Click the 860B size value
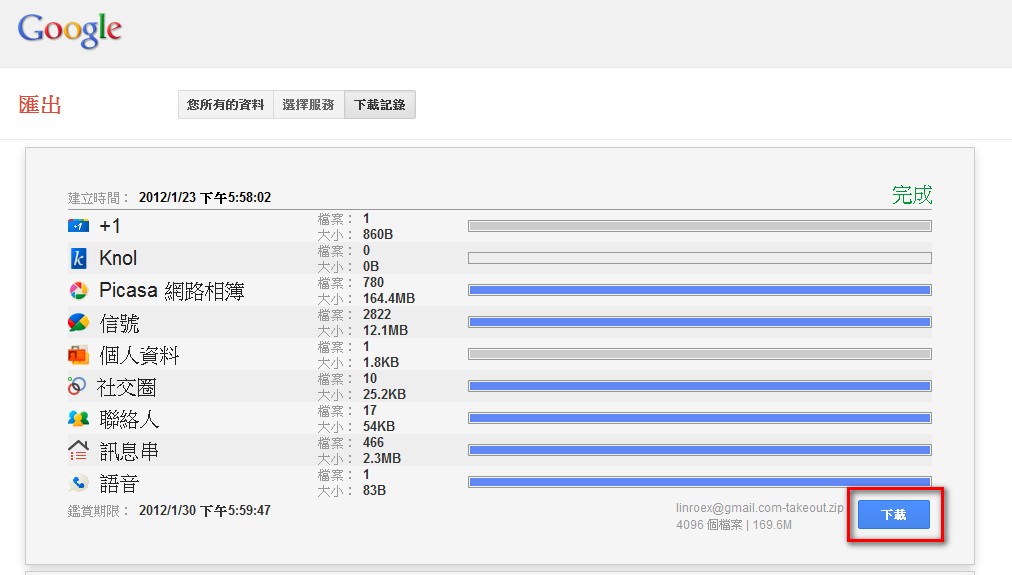The width and height of the screenshot is (1012, 575). (378, 234)
